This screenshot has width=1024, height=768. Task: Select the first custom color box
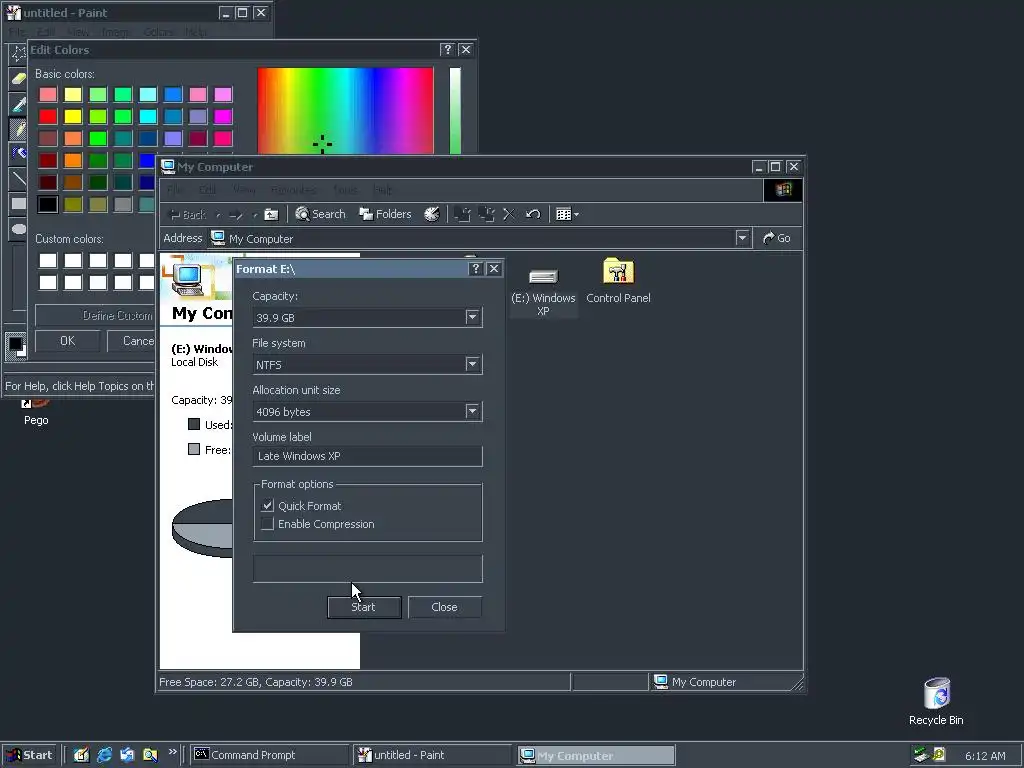(48, 260)
